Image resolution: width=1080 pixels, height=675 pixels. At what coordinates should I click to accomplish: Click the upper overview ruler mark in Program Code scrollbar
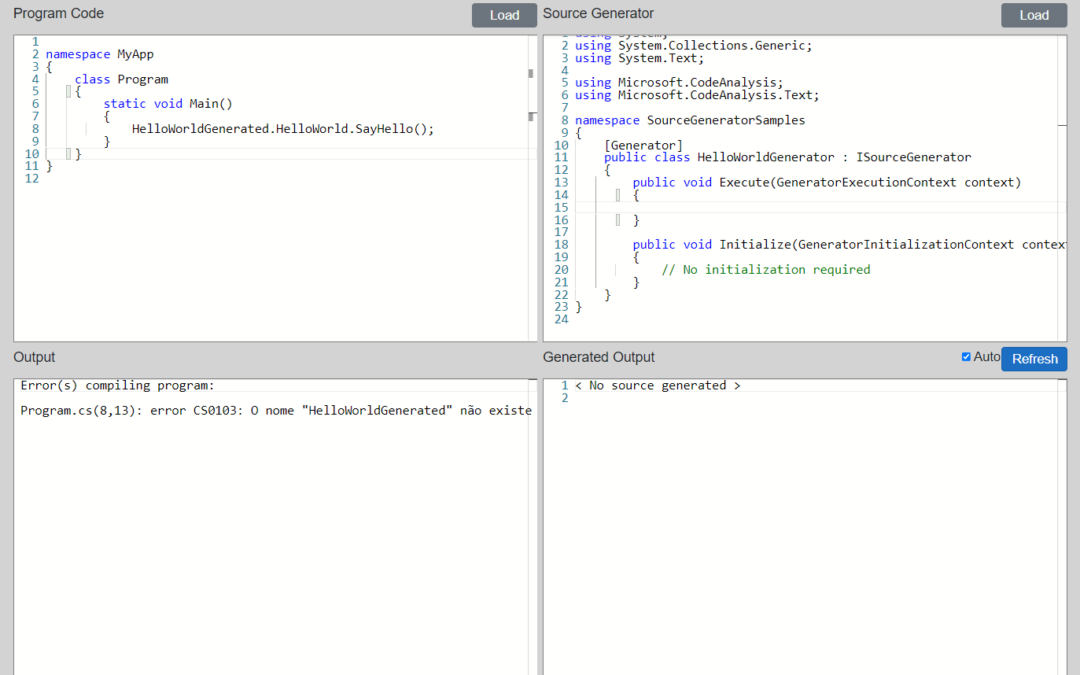click(531, 73)
